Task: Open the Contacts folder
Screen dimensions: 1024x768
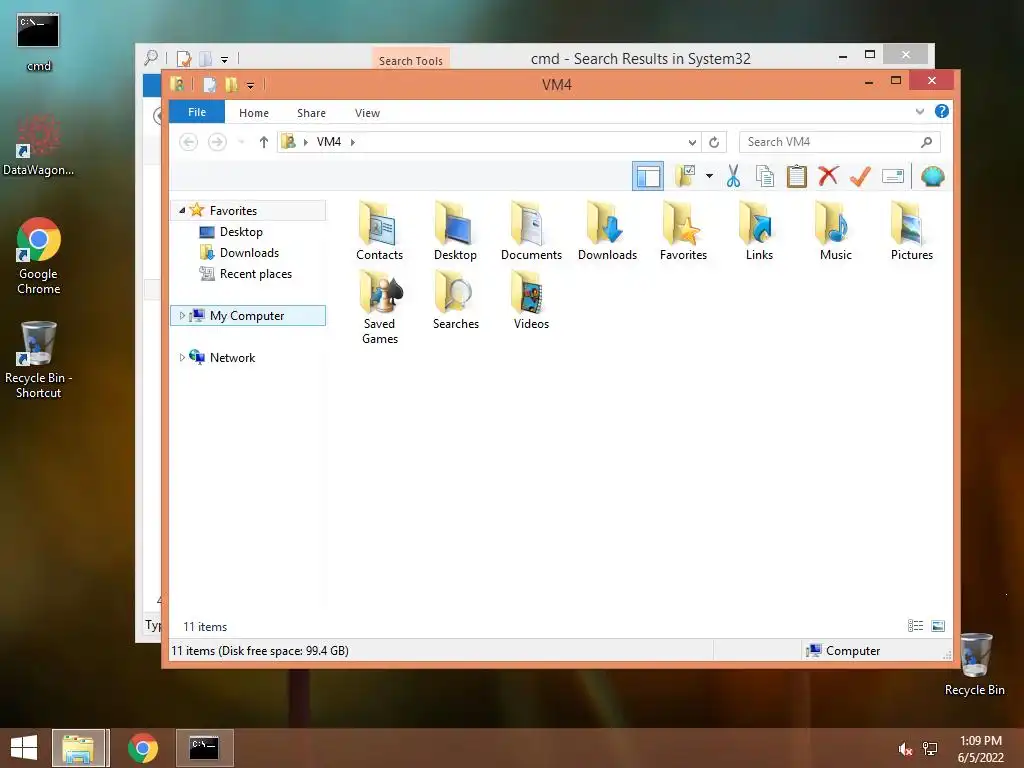Action: [379, 231]
